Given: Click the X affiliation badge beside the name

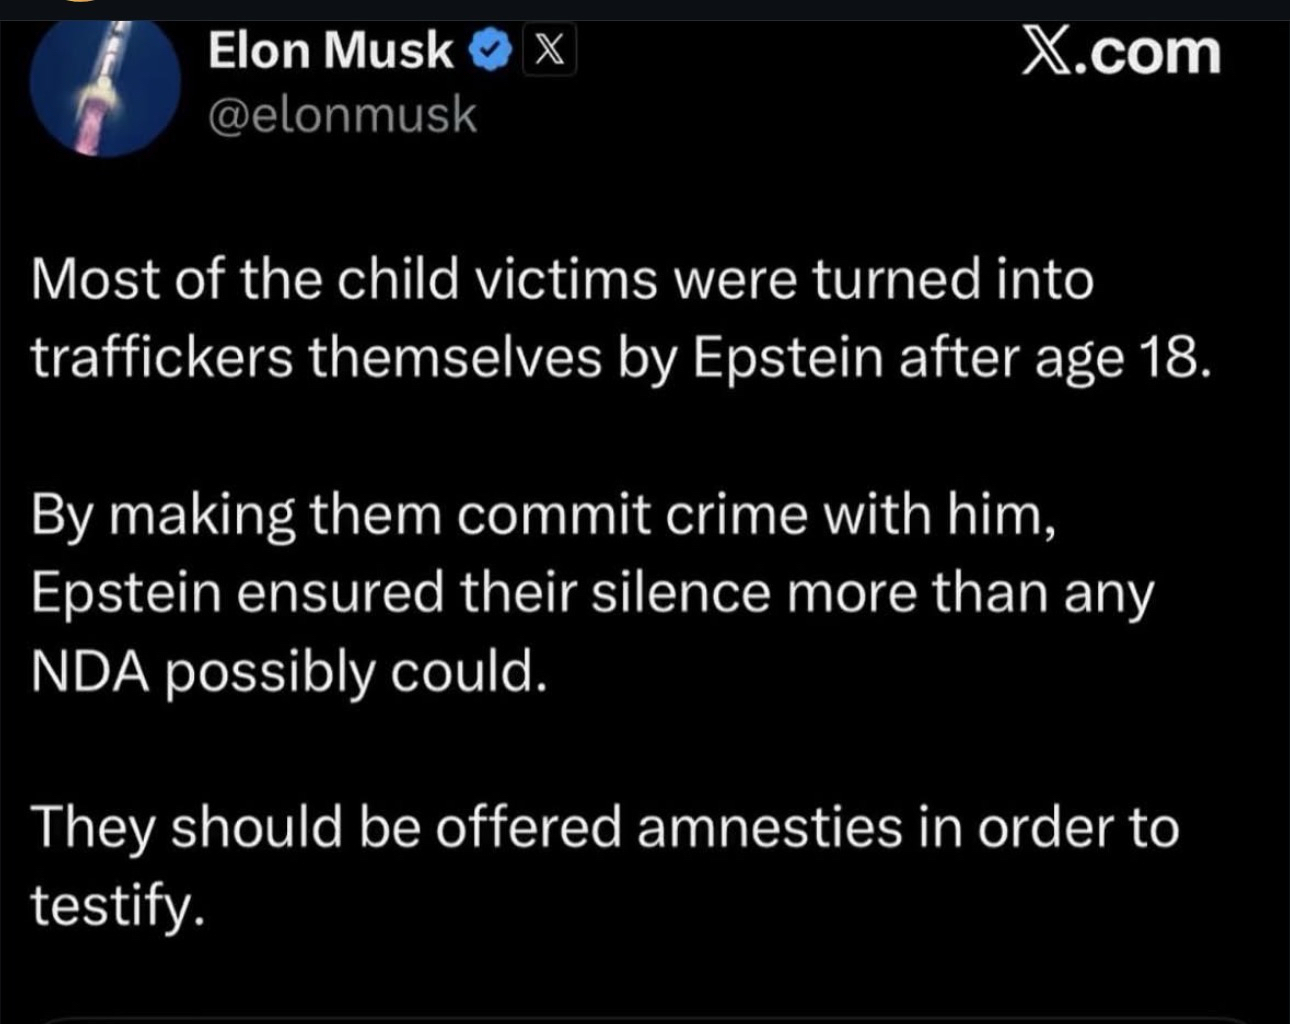Looking at the screenshot, I should pyautogui.click(x=549, y=50).
